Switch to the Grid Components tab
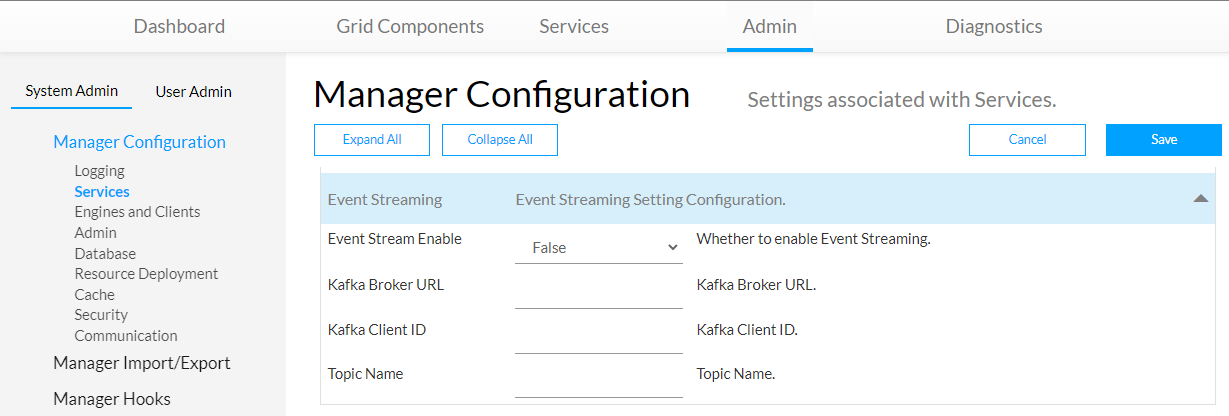This screenshot has width=1229, height=416. tap(410, 26)
